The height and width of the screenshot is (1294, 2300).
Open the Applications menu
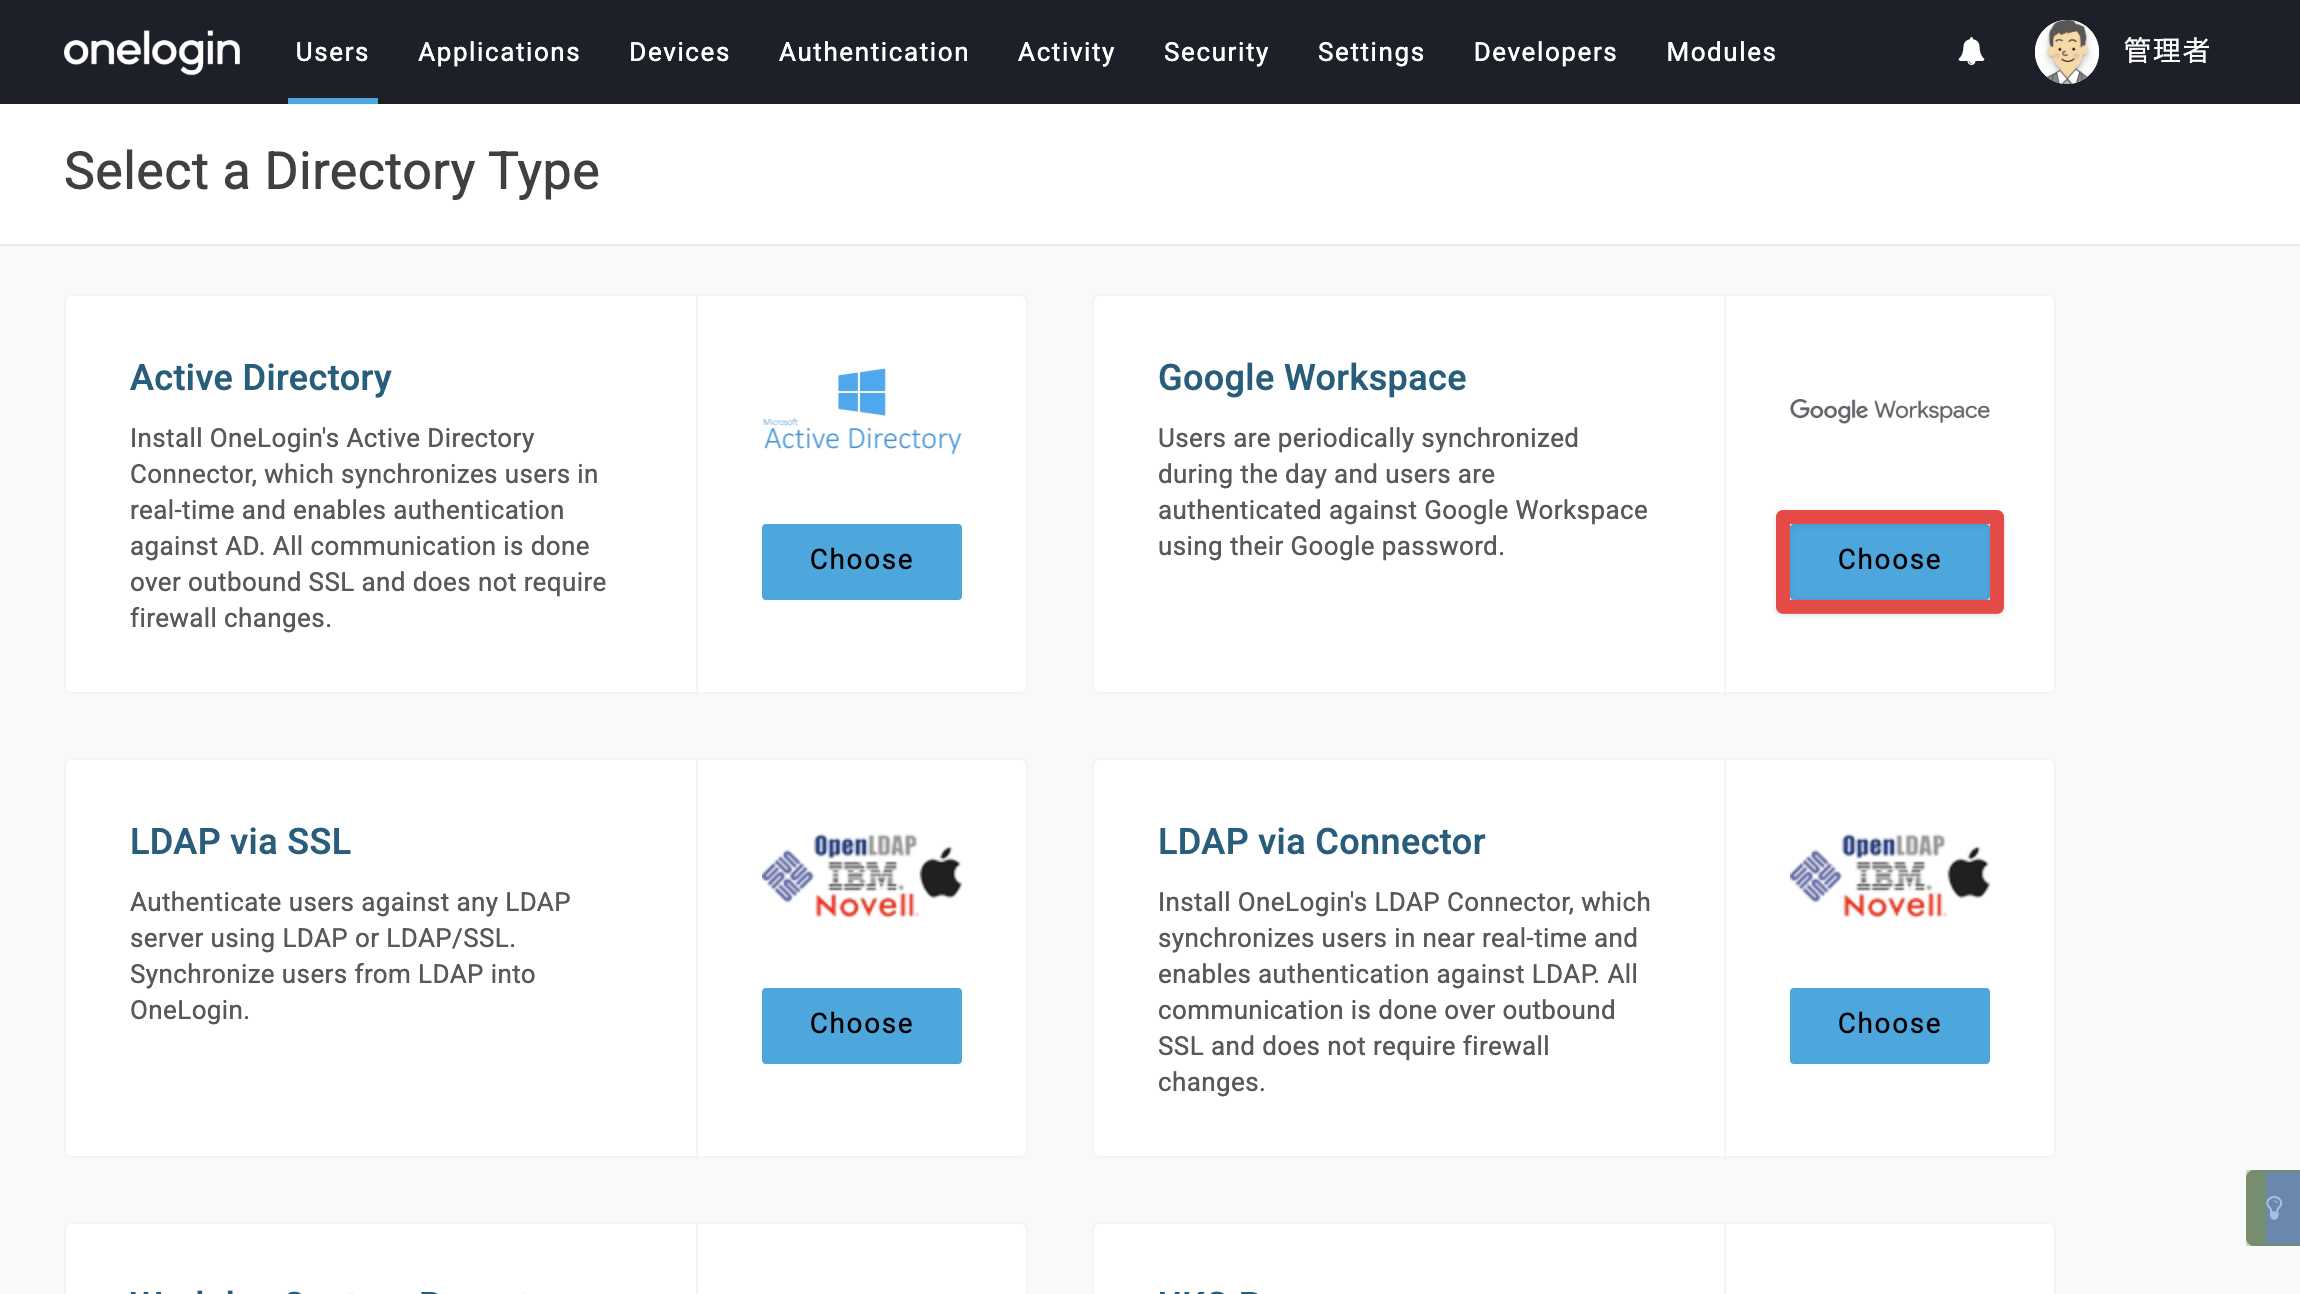pyautogui.click(x=499, y=52)
